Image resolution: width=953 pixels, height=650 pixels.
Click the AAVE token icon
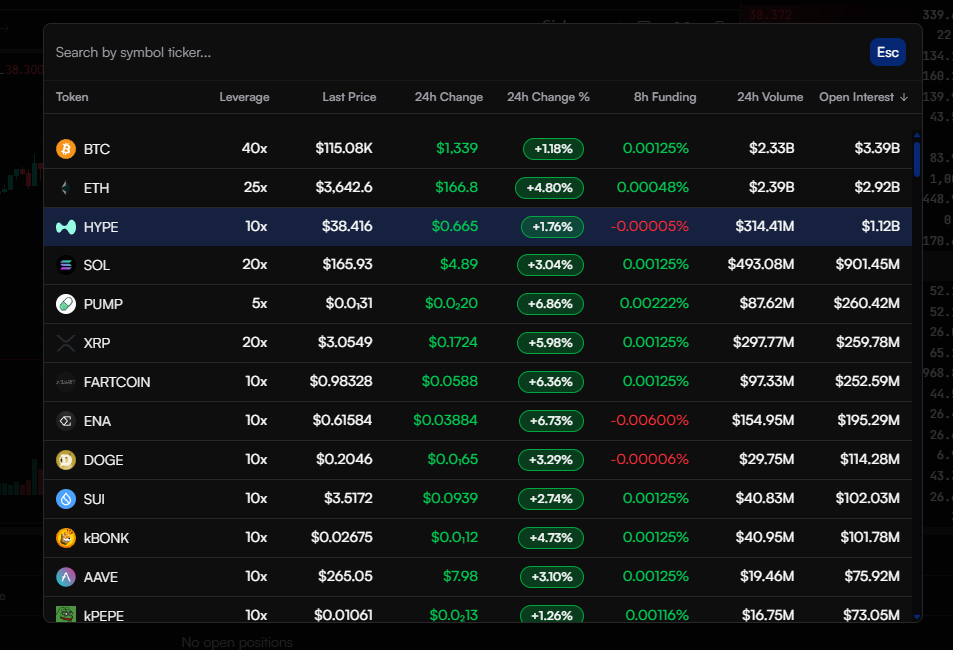coord(66,577)
